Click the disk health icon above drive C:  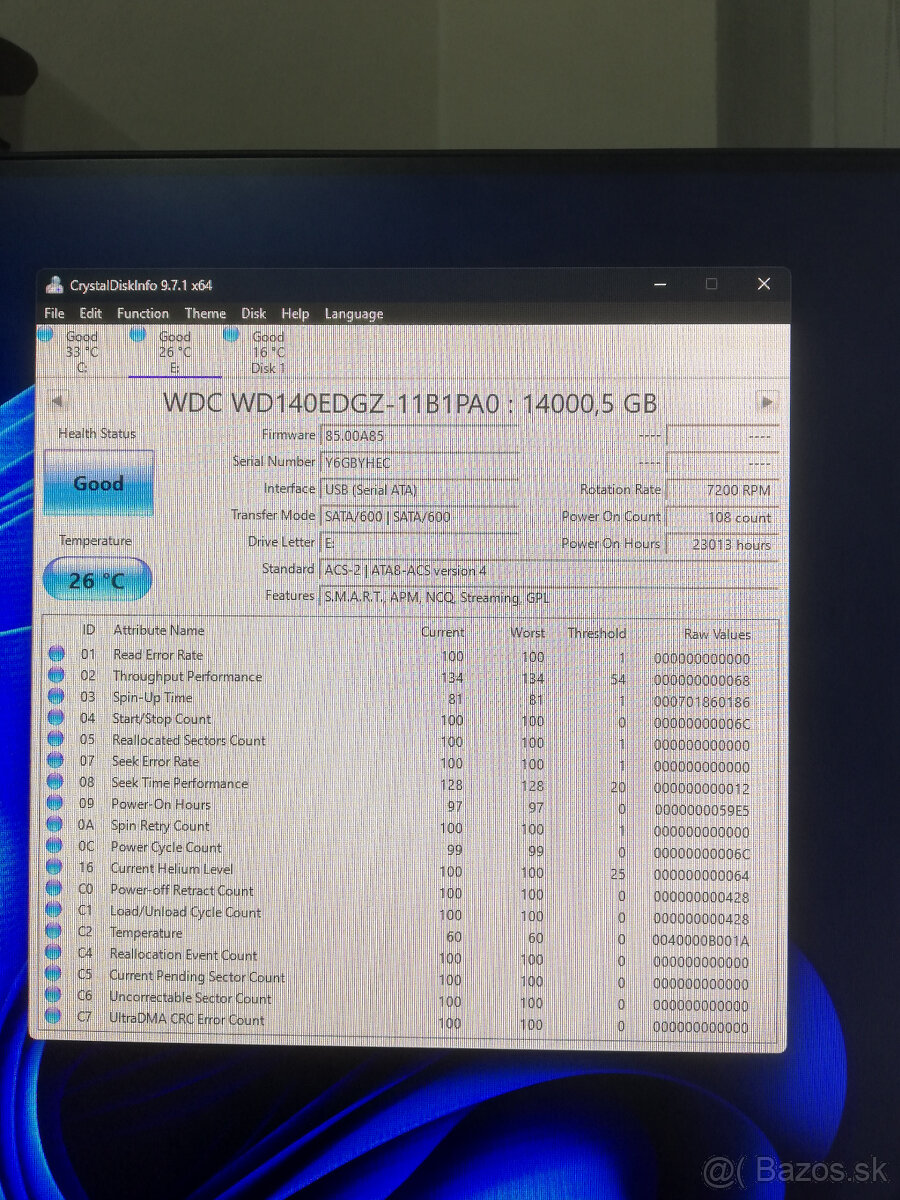point(45,336)
